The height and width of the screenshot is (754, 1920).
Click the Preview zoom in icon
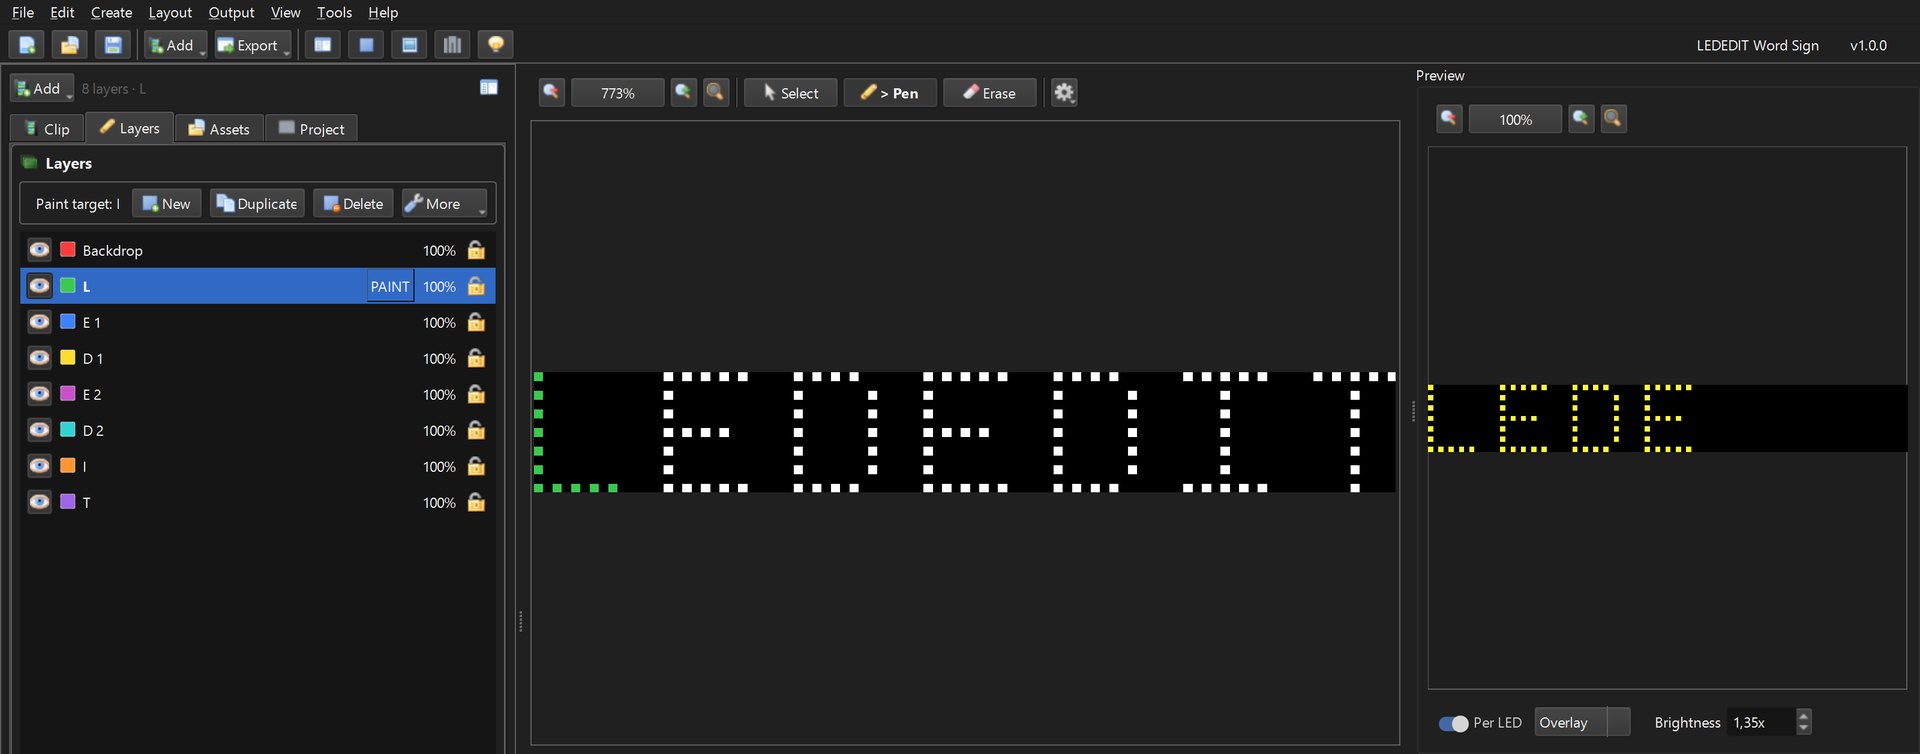pos(1581,119)
